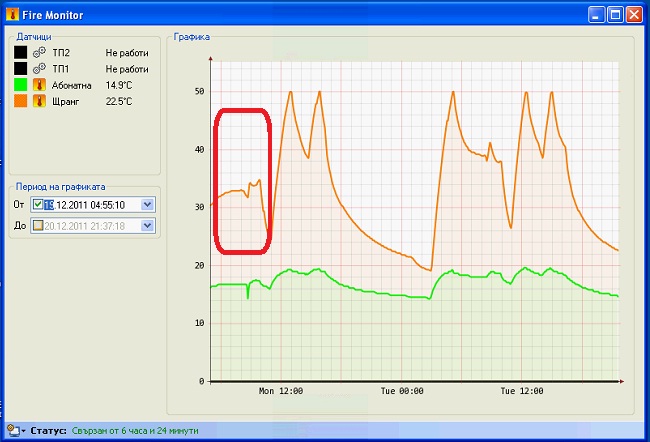Click the Щранг thermometer icon
This screenshot has height=442, width=650.
41,101
